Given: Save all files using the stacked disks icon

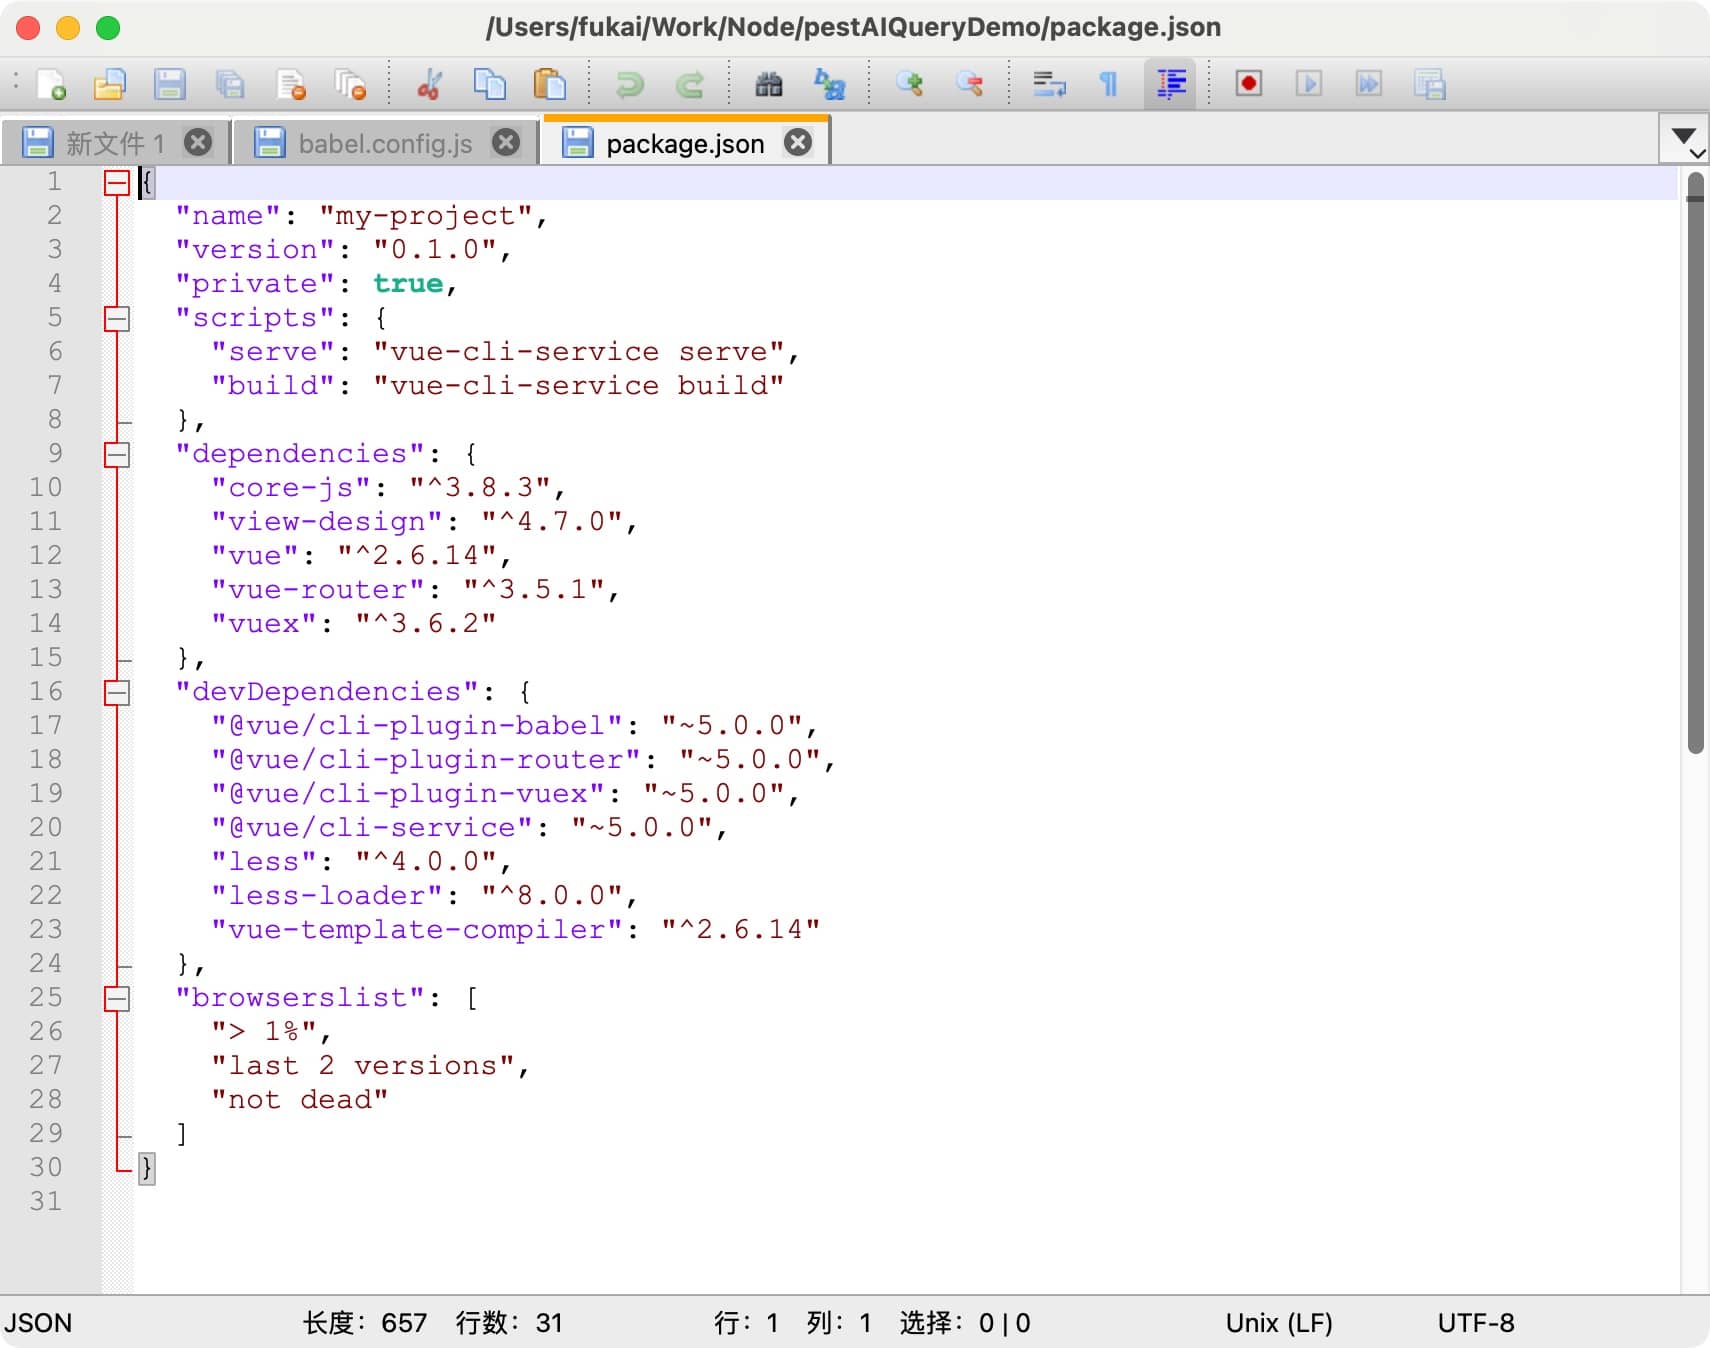Looking at the screenshot, I should tap(230, 84).
